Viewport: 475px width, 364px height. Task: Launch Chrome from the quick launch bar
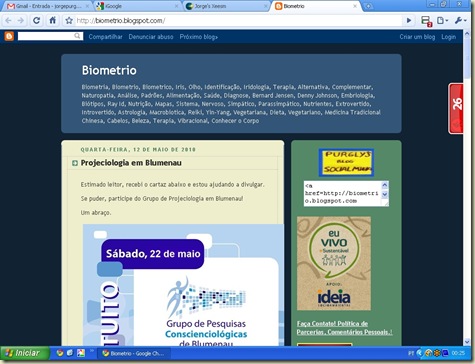(x=60, y=353)
